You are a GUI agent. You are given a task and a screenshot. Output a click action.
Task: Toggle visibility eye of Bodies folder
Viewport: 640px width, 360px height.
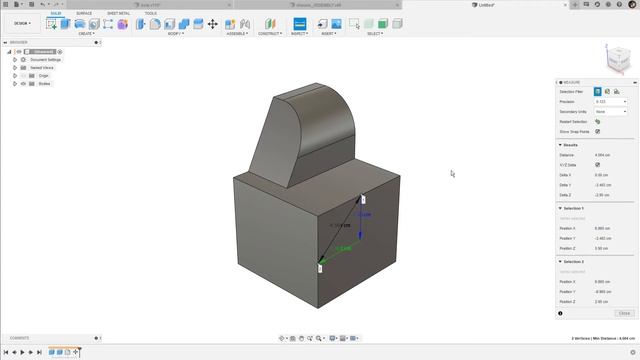[23, 84]
